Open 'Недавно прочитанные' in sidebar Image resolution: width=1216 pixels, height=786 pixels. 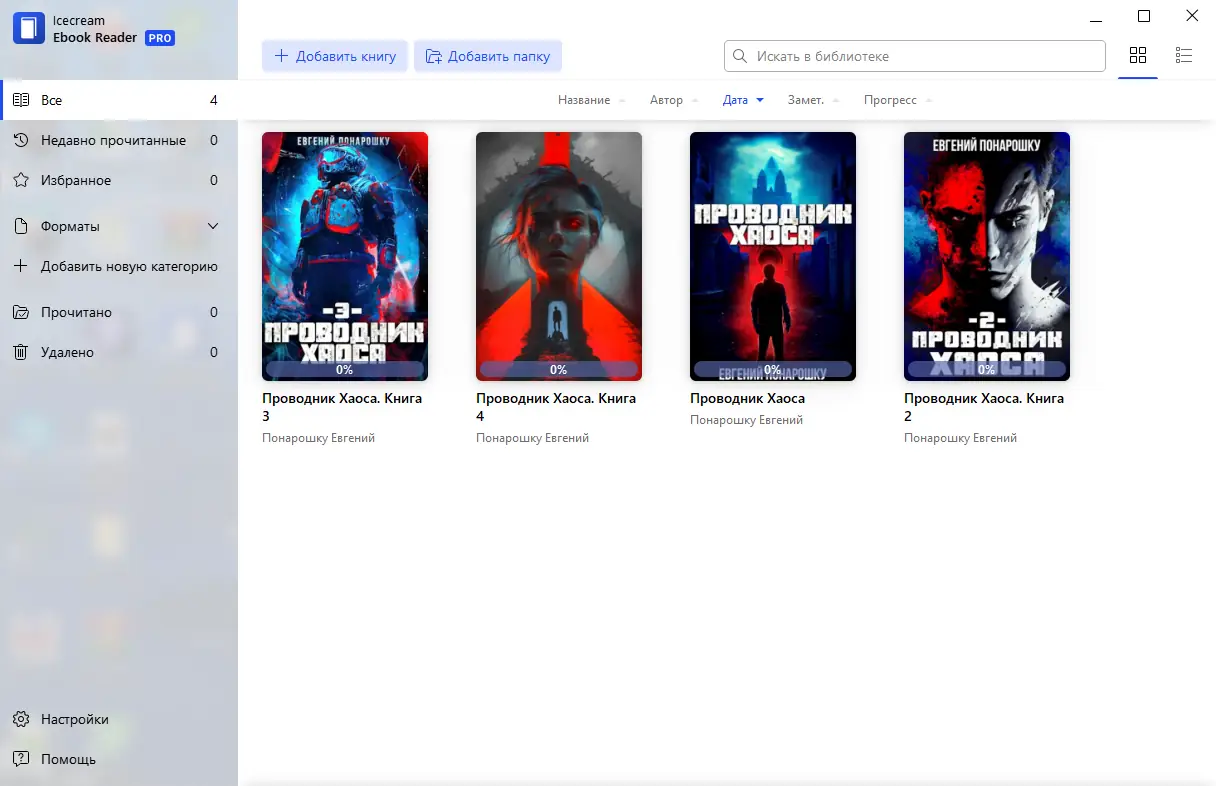point(119,140)
